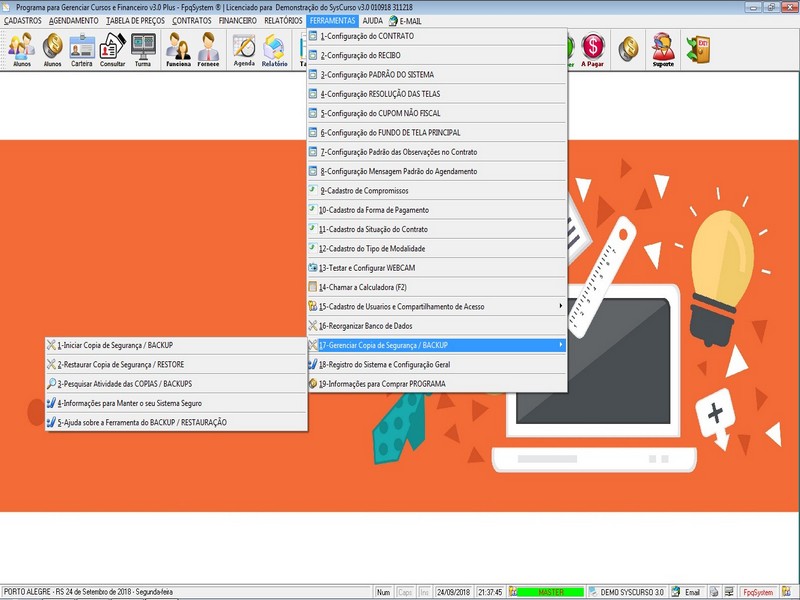The height and width of the screenshot is (600, 800).
Task: Click the gold coin icon beside A Pagar
Action: [x=629, y=49]
